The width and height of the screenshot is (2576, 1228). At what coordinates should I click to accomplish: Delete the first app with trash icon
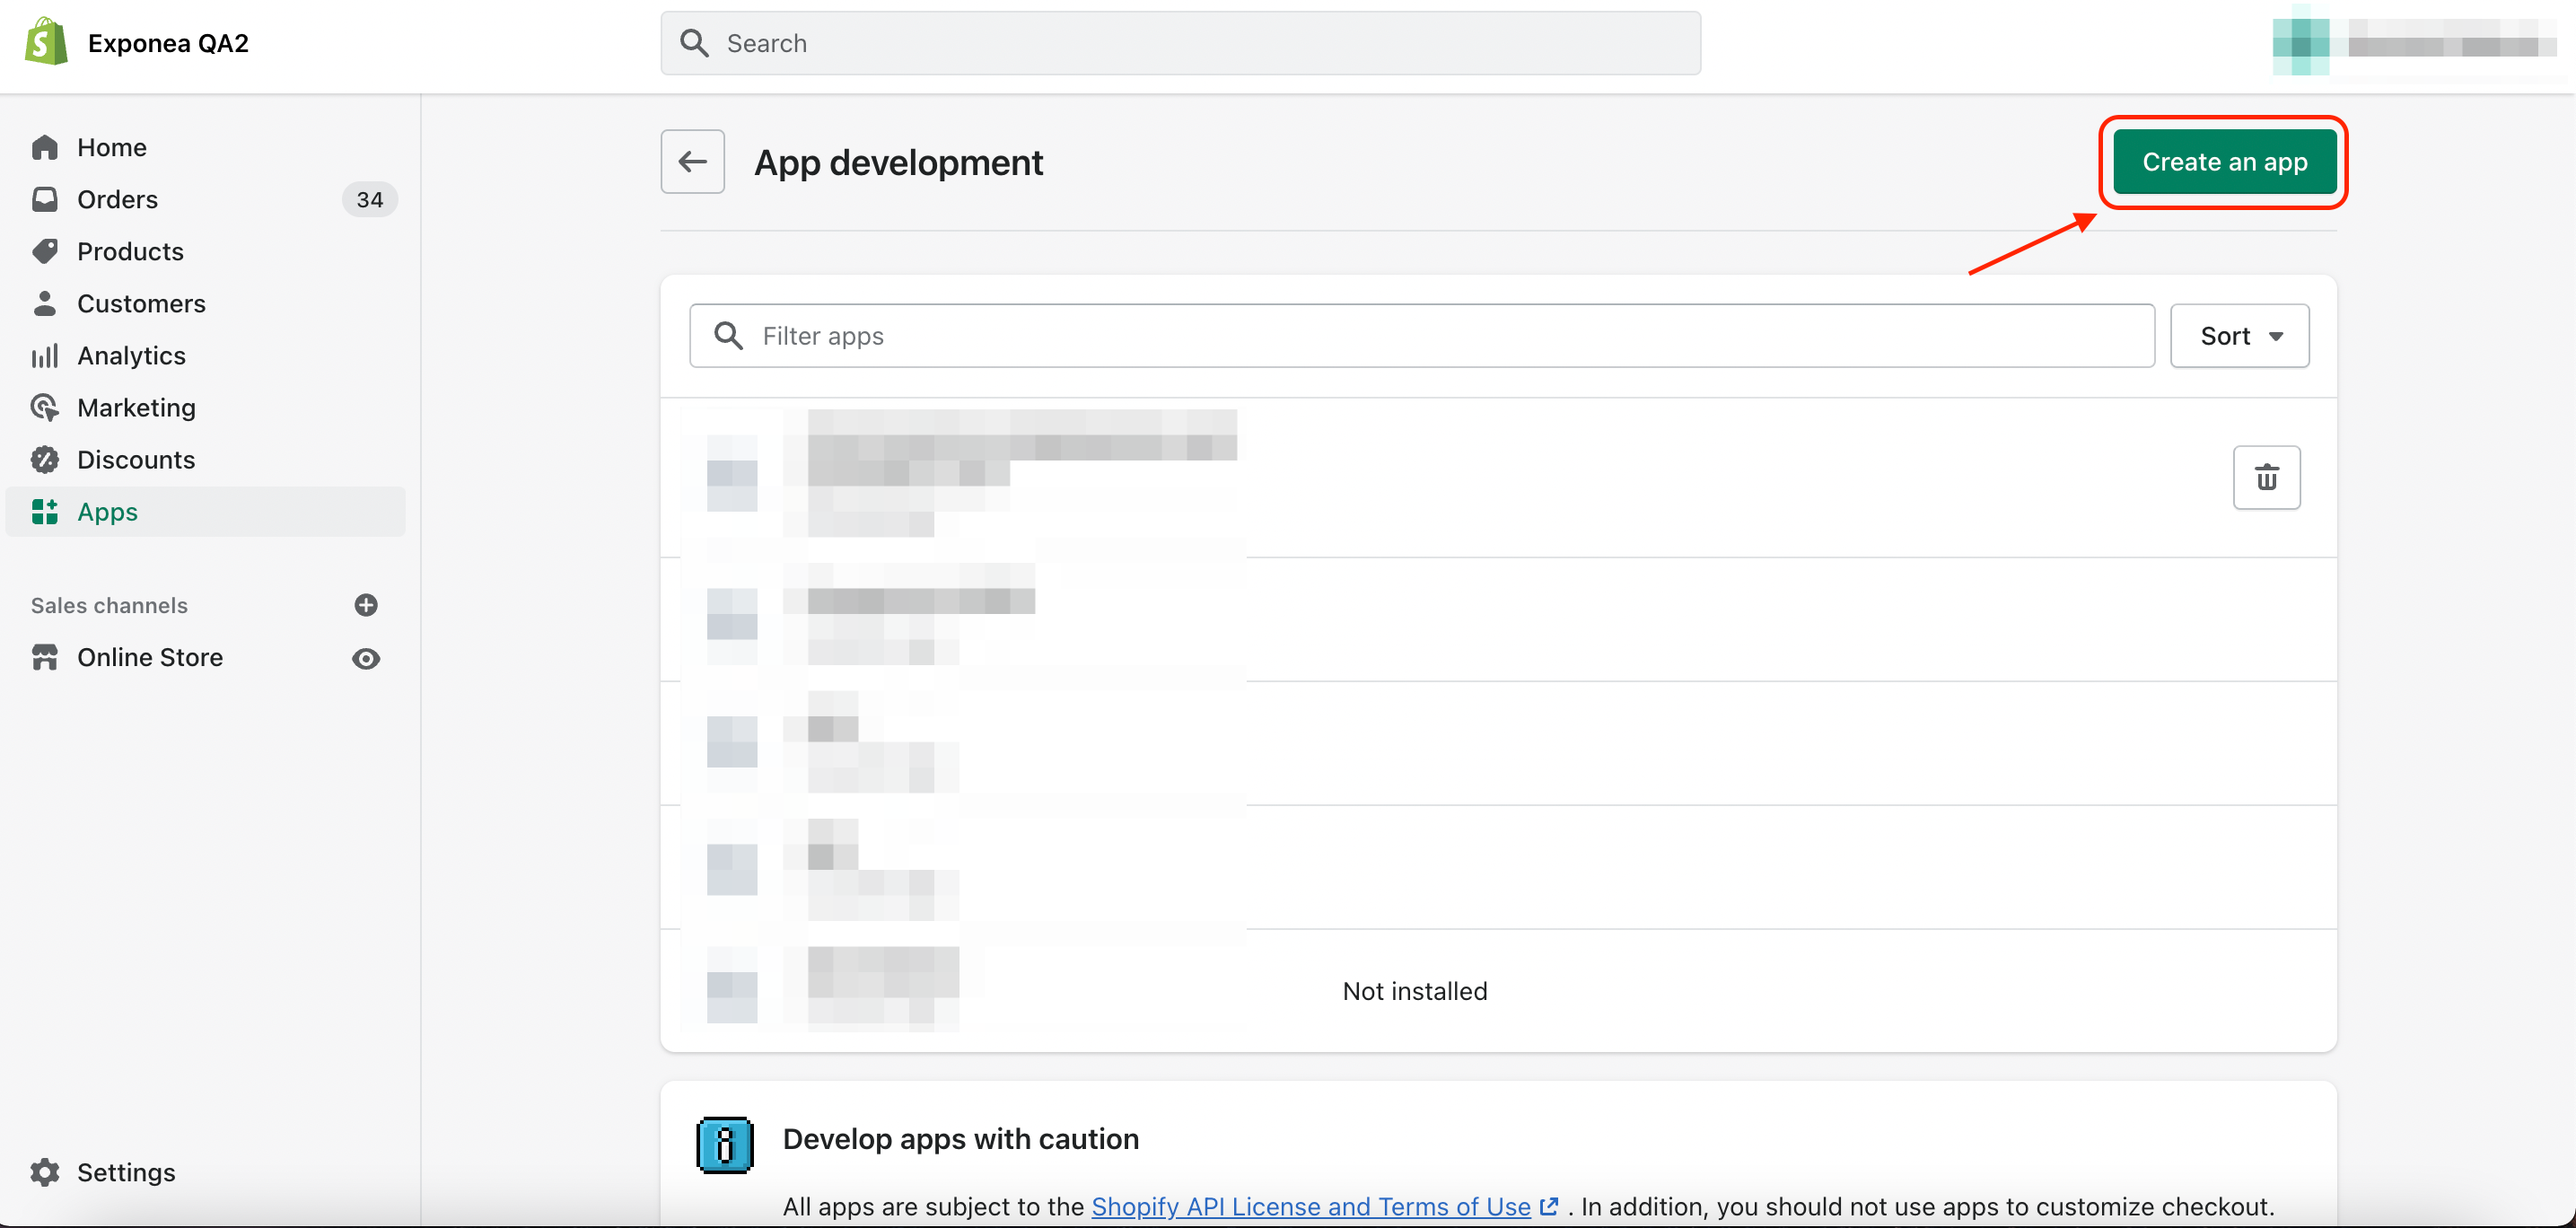click(2266, 478)
